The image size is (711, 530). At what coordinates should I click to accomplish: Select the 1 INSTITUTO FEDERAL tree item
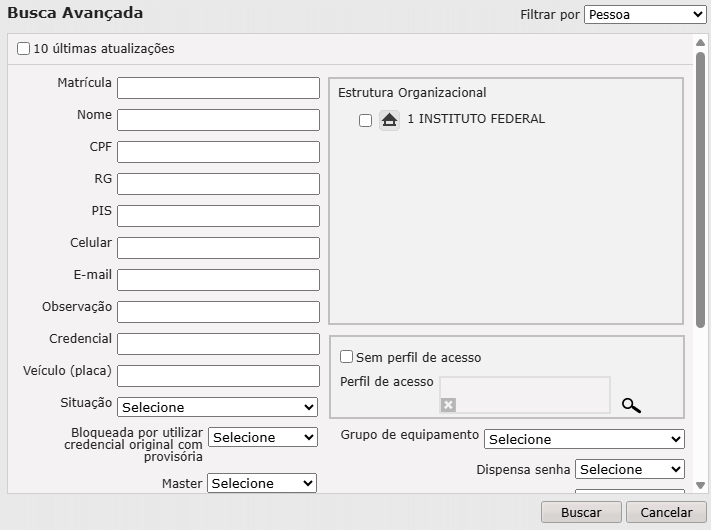(476, 119)
